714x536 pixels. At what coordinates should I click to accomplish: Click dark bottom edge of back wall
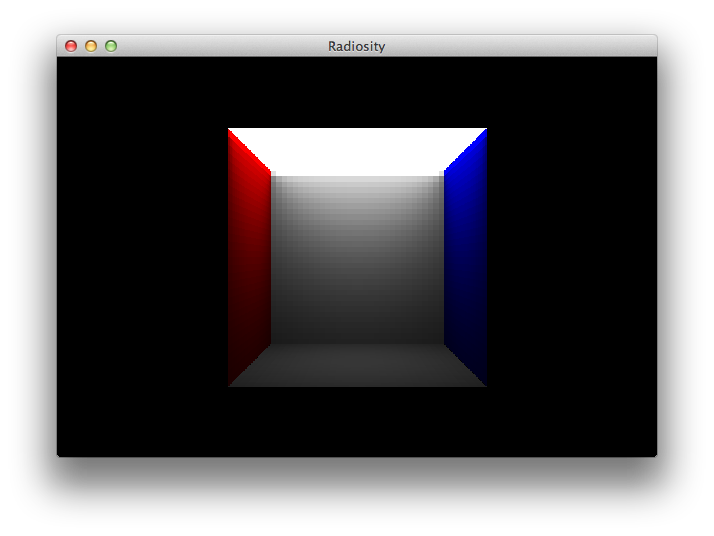357,337
